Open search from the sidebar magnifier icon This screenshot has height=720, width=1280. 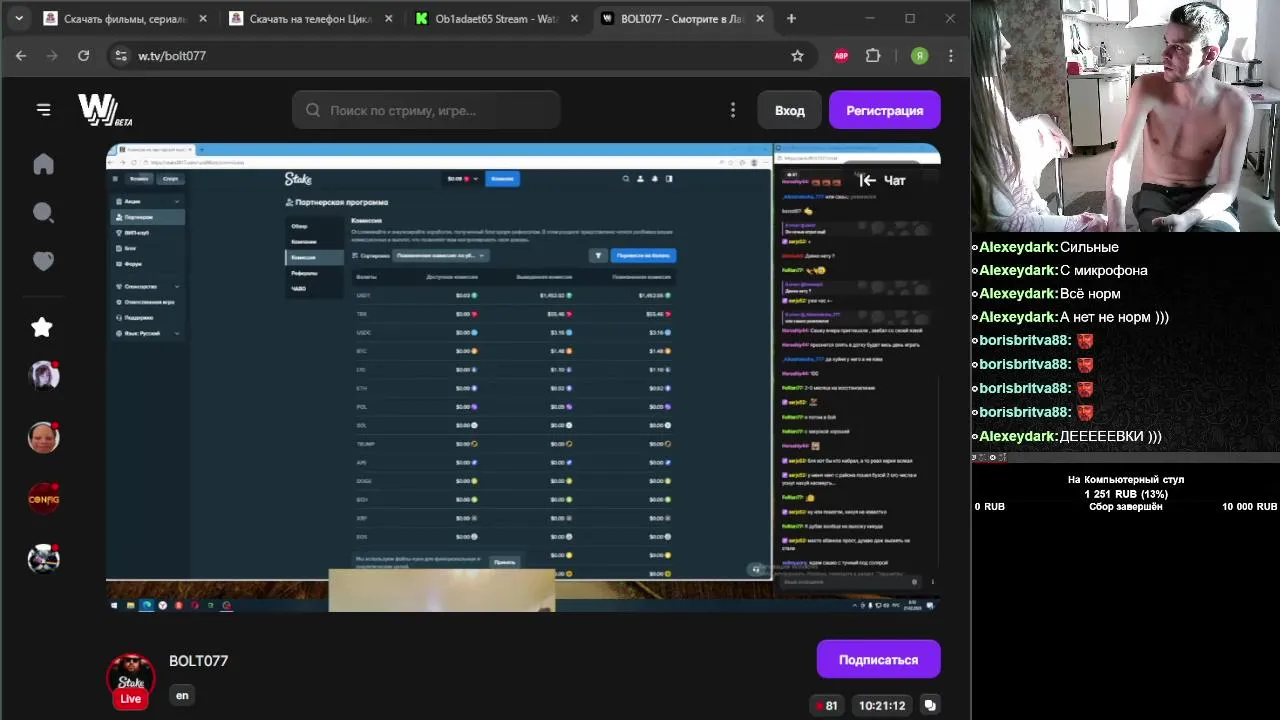click(x=43, y=212)
